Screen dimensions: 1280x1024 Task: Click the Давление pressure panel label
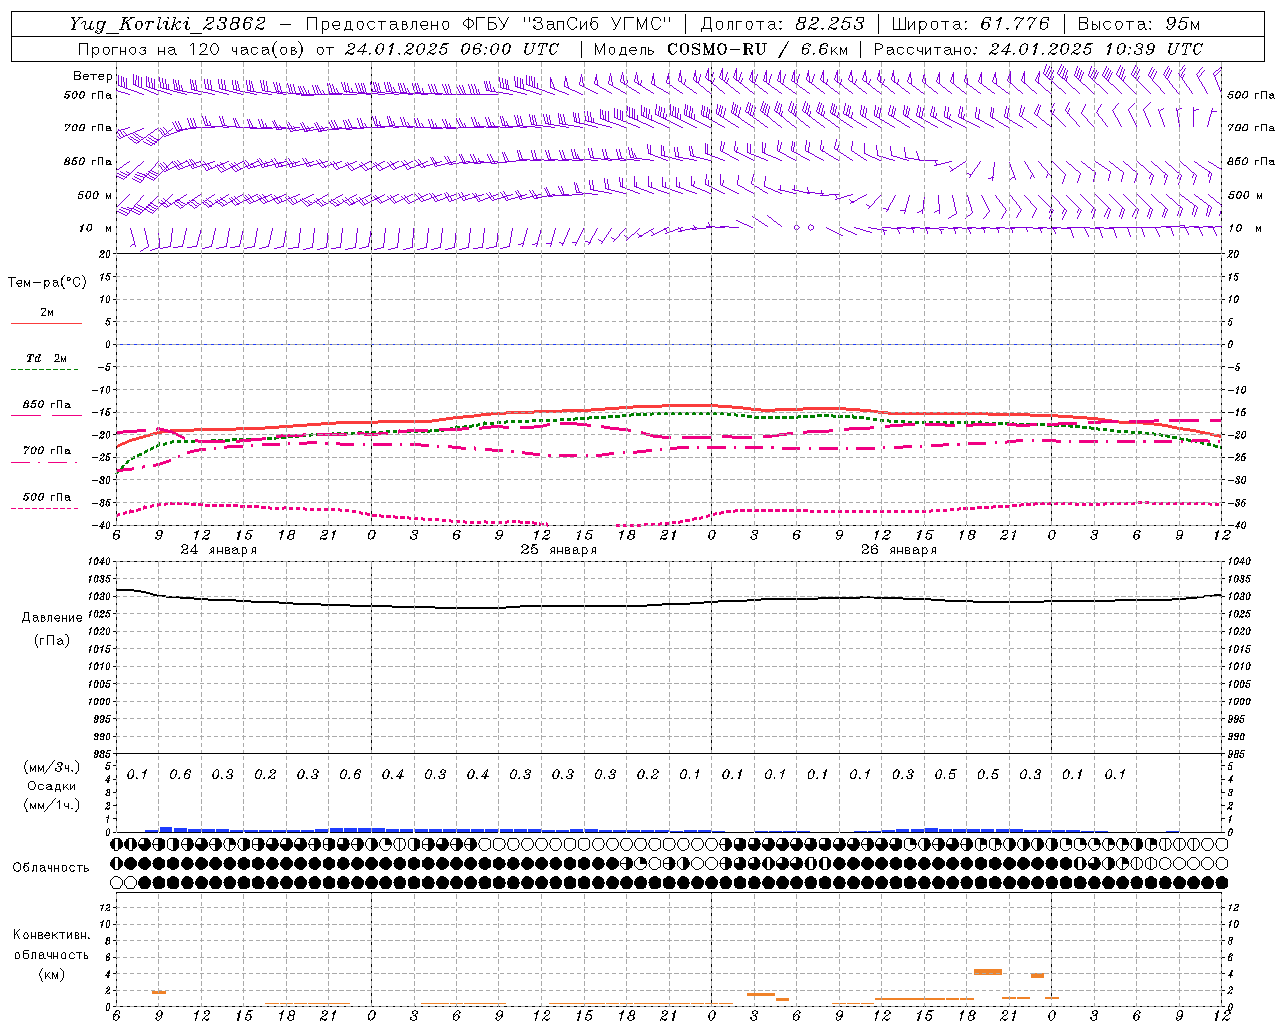(x=52, y=618)
